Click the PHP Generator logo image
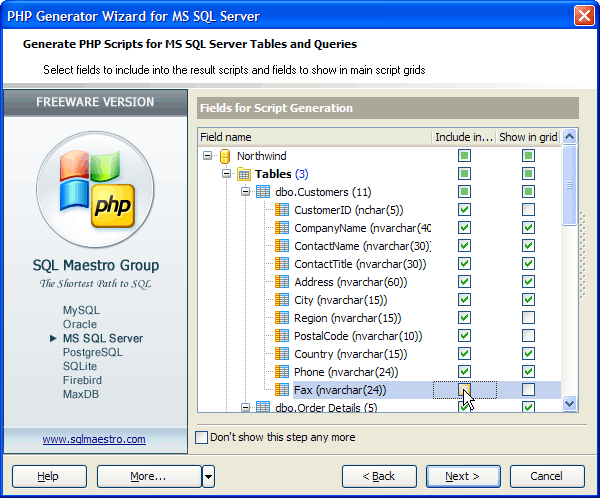600x498 pixels. 95,189
